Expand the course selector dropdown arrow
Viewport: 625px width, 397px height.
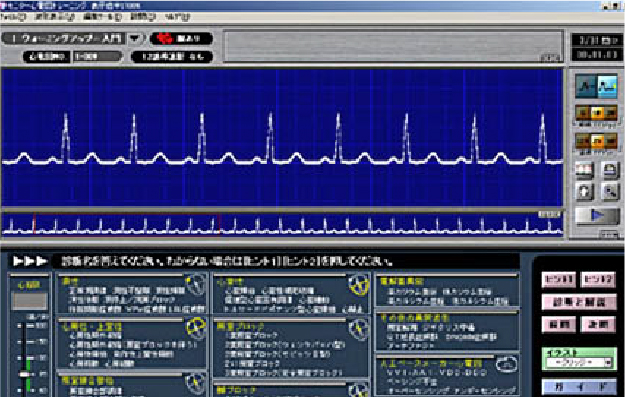(135, 39)
